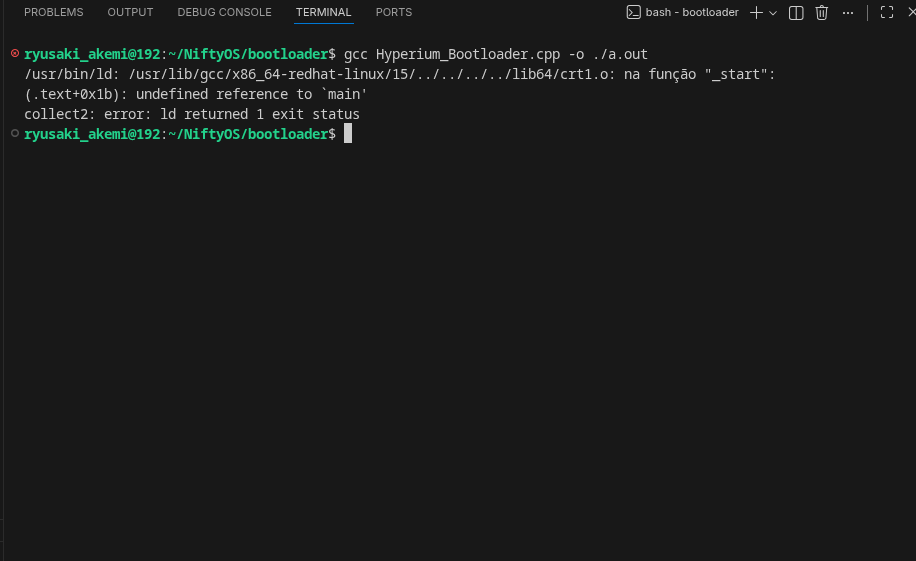Click the "undefined reference to main" line
This screenshot has height=561, width=916.
[196, 94]
